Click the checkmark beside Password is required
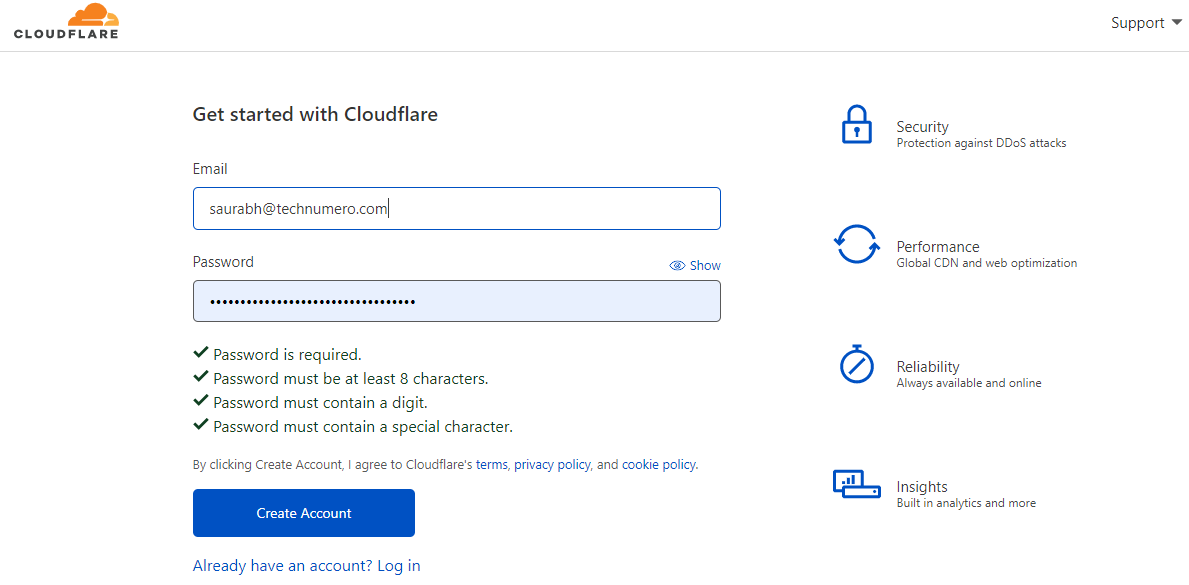1189x585 pixels. (x=201, y=353)
